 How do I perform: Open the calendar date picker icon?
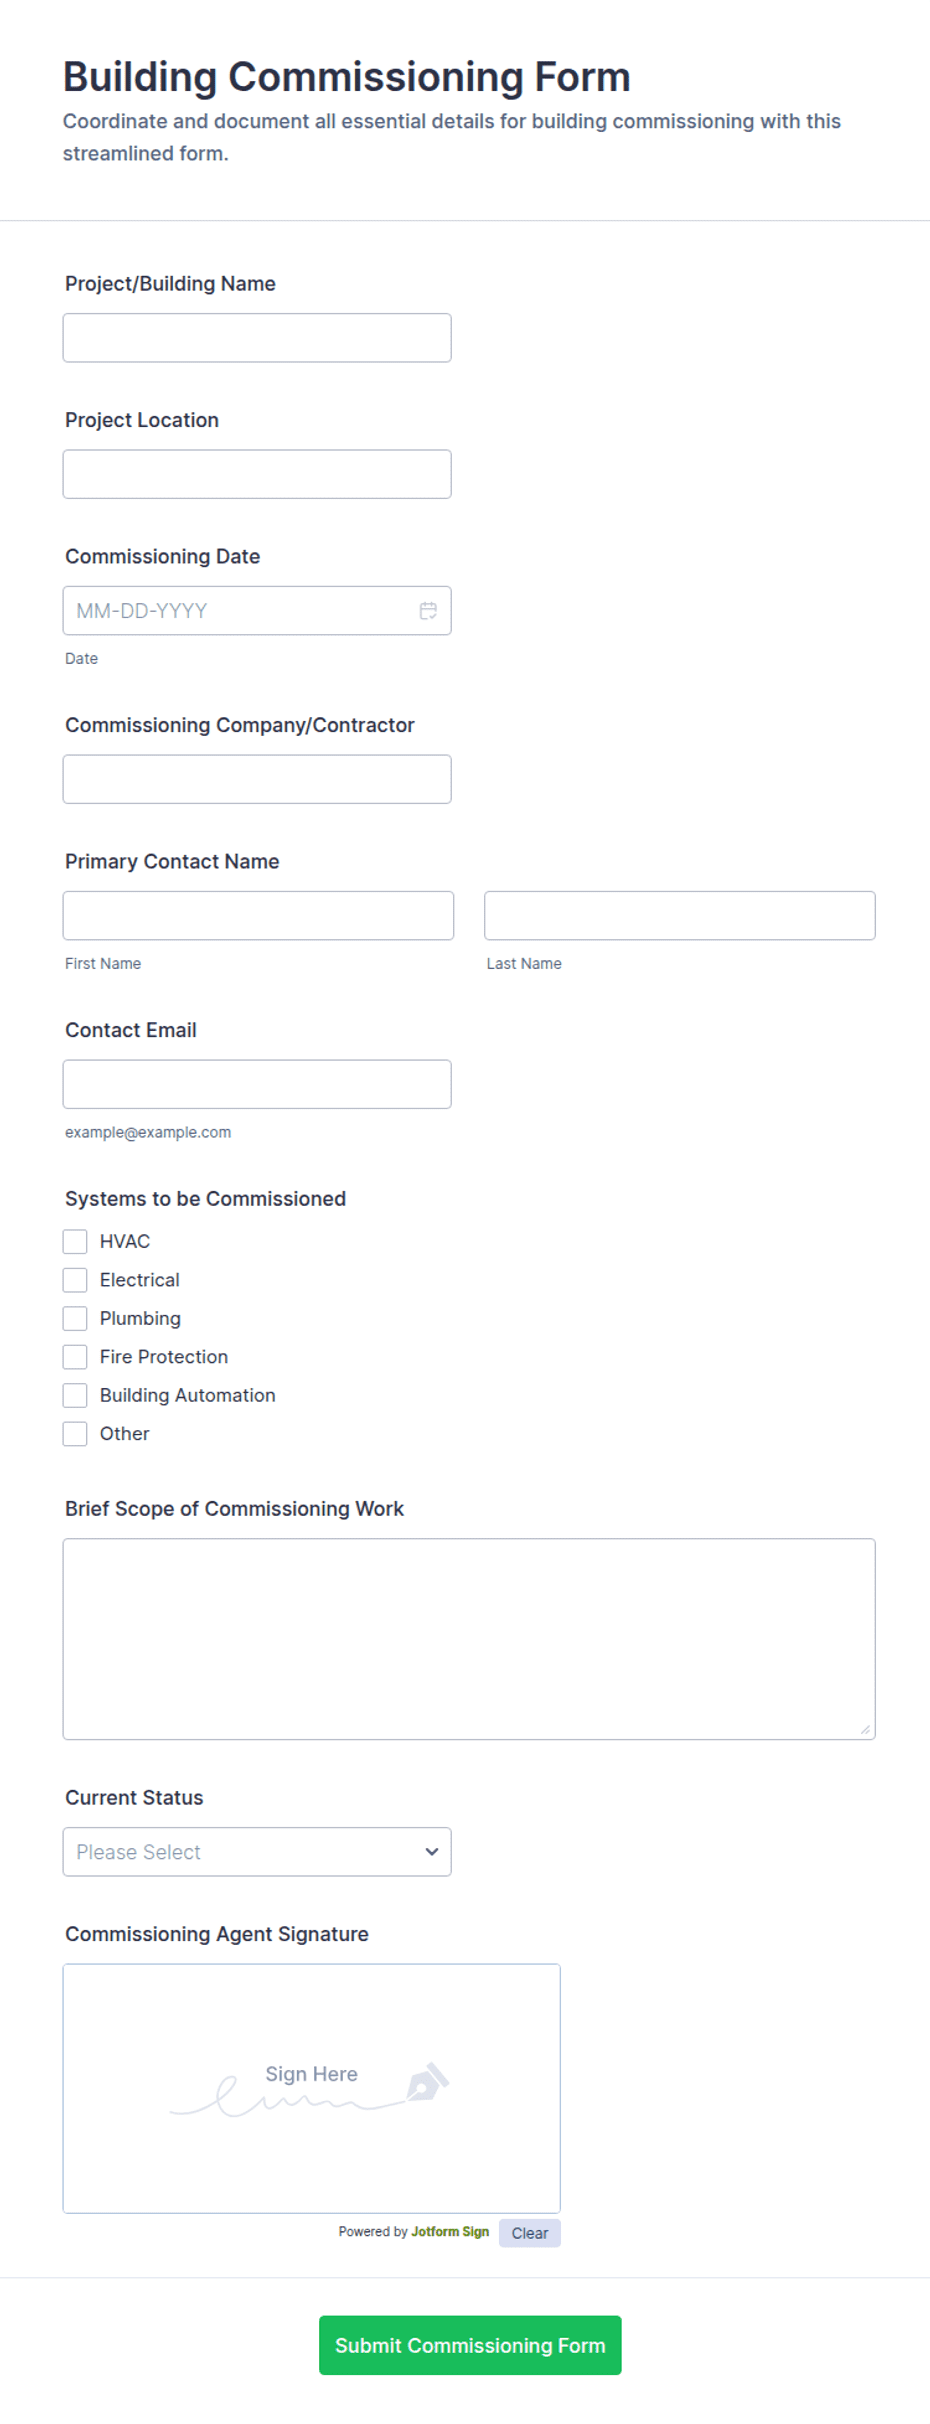(428, 610)
